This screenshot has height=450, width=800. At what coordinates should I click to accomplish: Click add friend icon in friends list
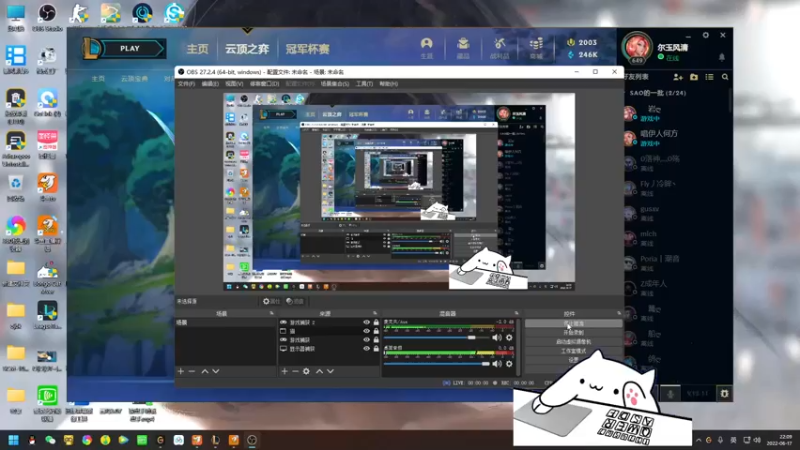point(678,77)
